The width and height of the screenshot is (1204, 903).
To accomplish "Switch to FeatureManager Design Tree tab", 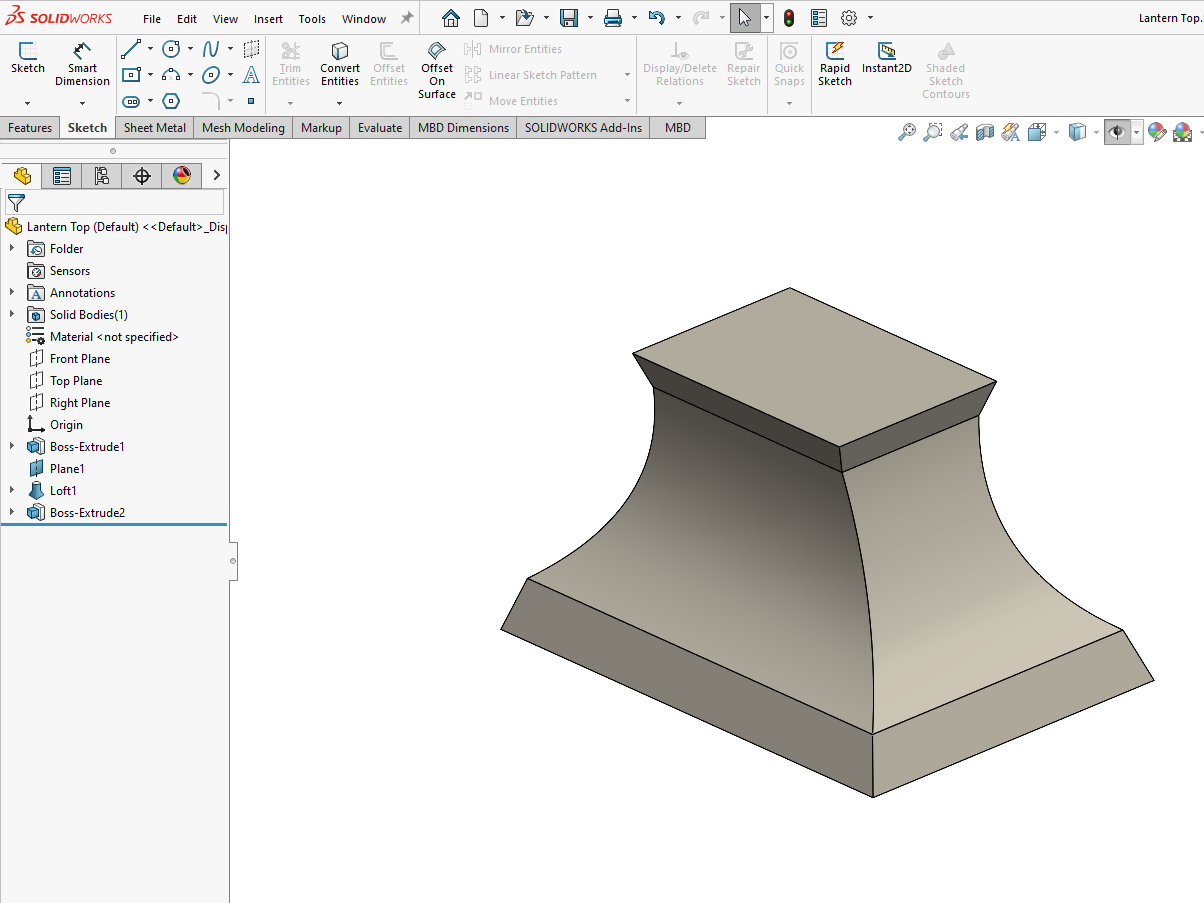I will click(22, 176).
